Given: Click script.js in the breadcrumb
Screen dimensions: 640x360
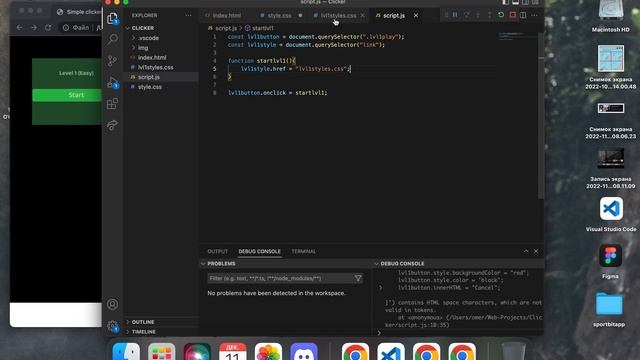Looking at the screenshot, I should (x=226, y=28).
